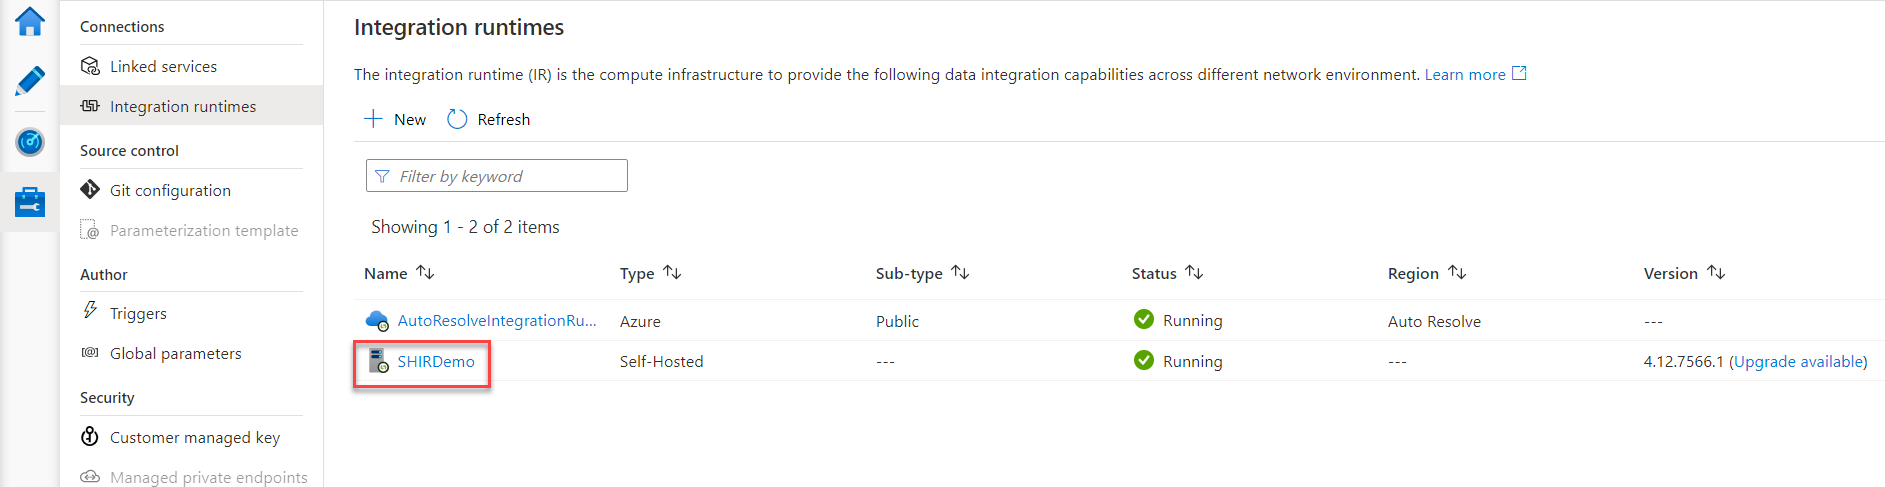Screen dimensions: 1885x487
Task: Go to Triggers in Author section
Action: pos(138,313)
